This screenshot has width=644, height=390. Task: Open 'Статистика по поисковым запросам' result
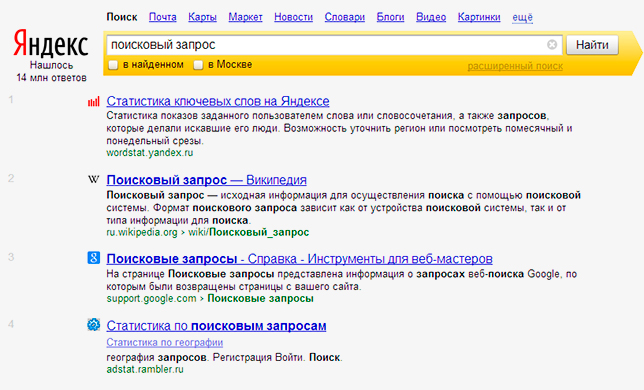[x=216, y=326]
